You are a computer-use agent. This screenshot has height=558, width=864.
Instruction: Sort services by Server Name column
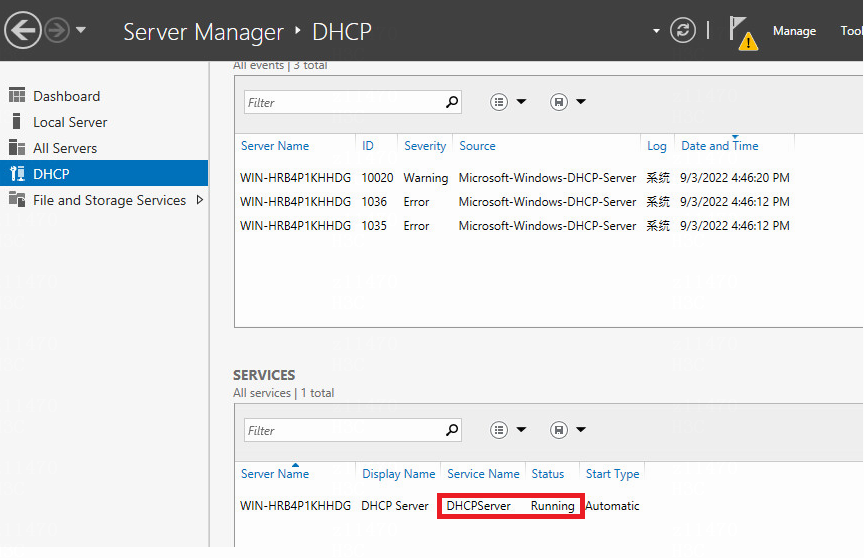point(275,474)
